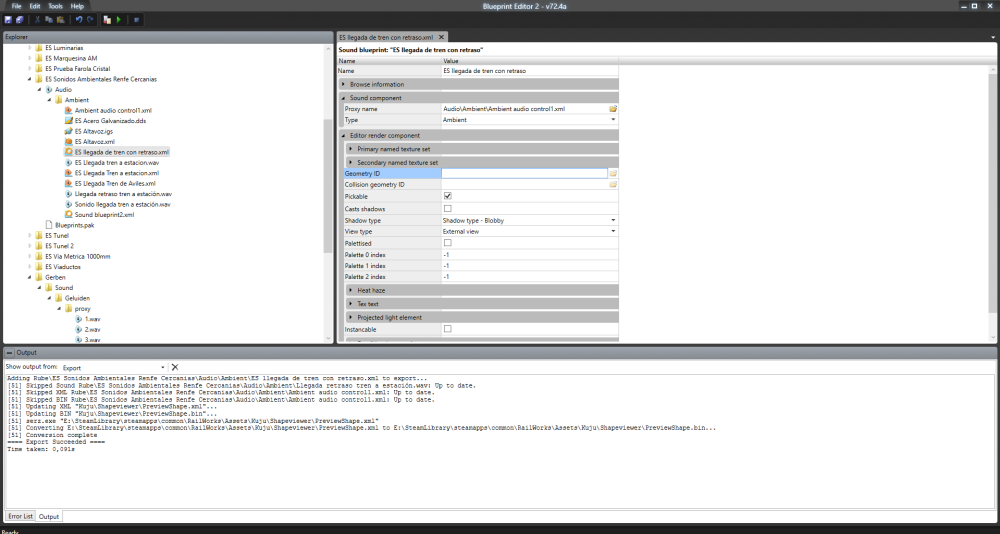Switch to the Error List tab
This screenshot has width=1000, height=534.
click(x=21, y=516)
